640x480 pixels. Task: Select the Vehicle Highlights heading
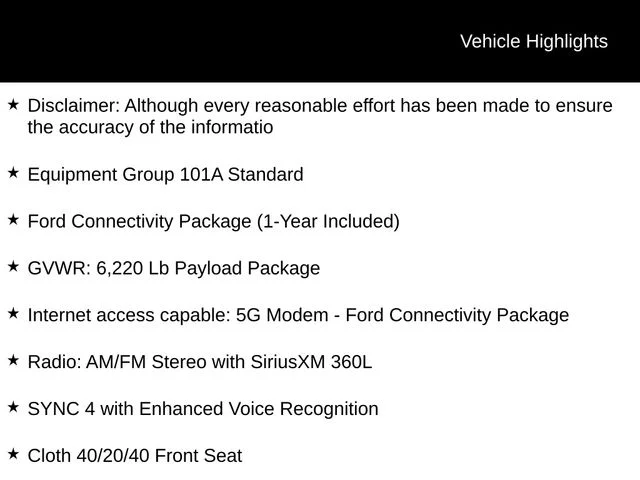click(534, 42)
